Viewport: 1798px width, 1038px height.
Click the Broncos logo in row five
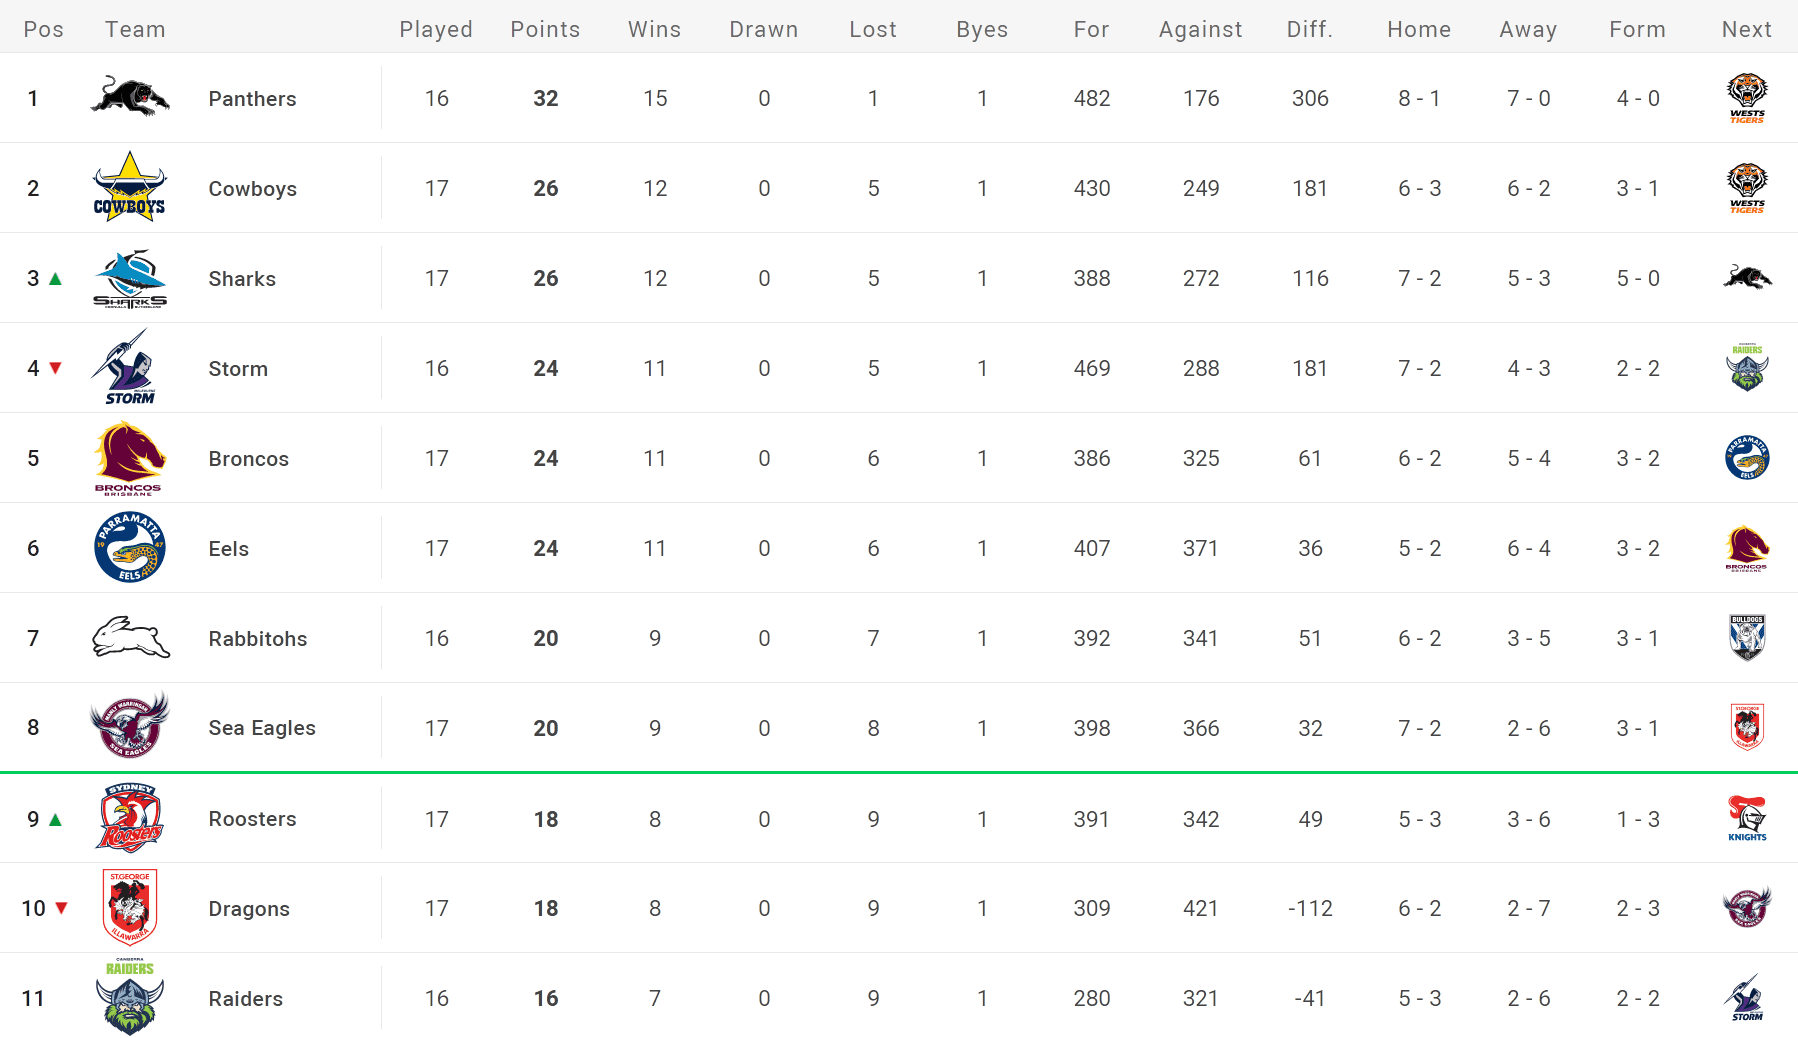(x=129, y=458)
